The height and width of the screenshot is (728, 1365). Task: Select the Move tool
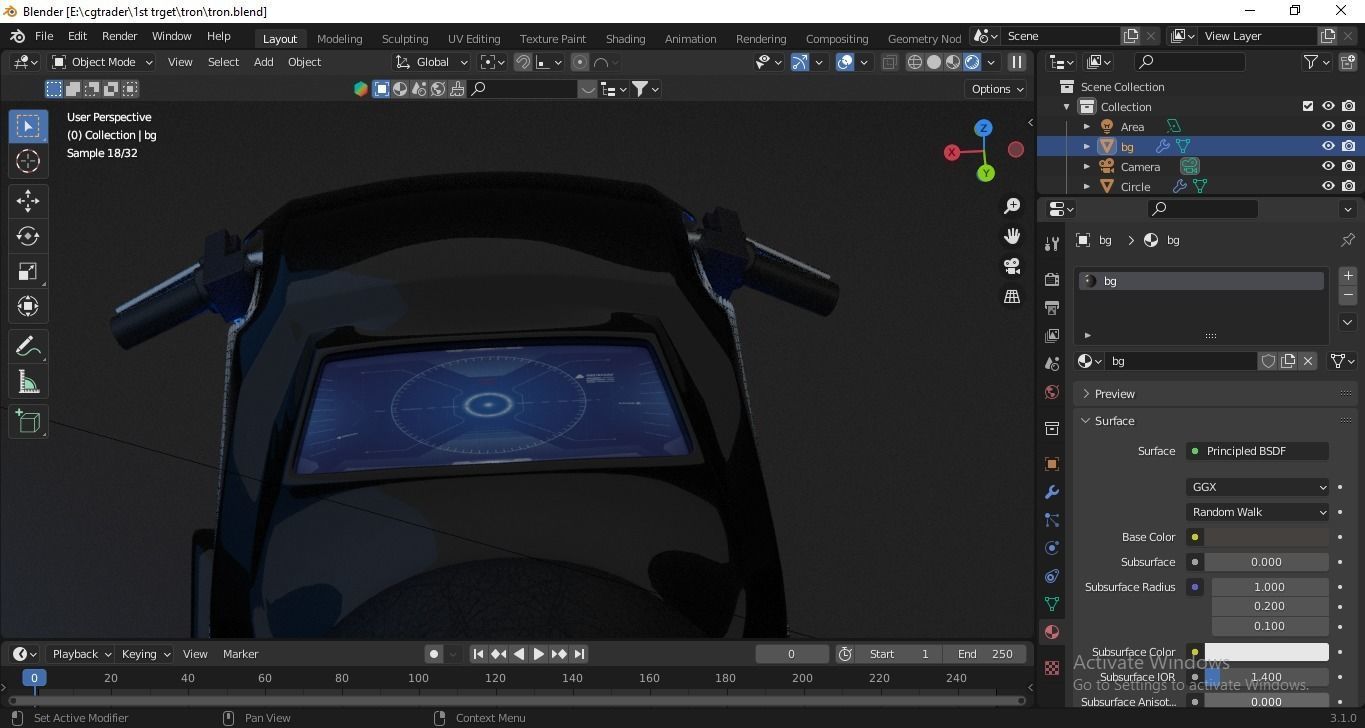pyautogui.click(x=28, y=201)
